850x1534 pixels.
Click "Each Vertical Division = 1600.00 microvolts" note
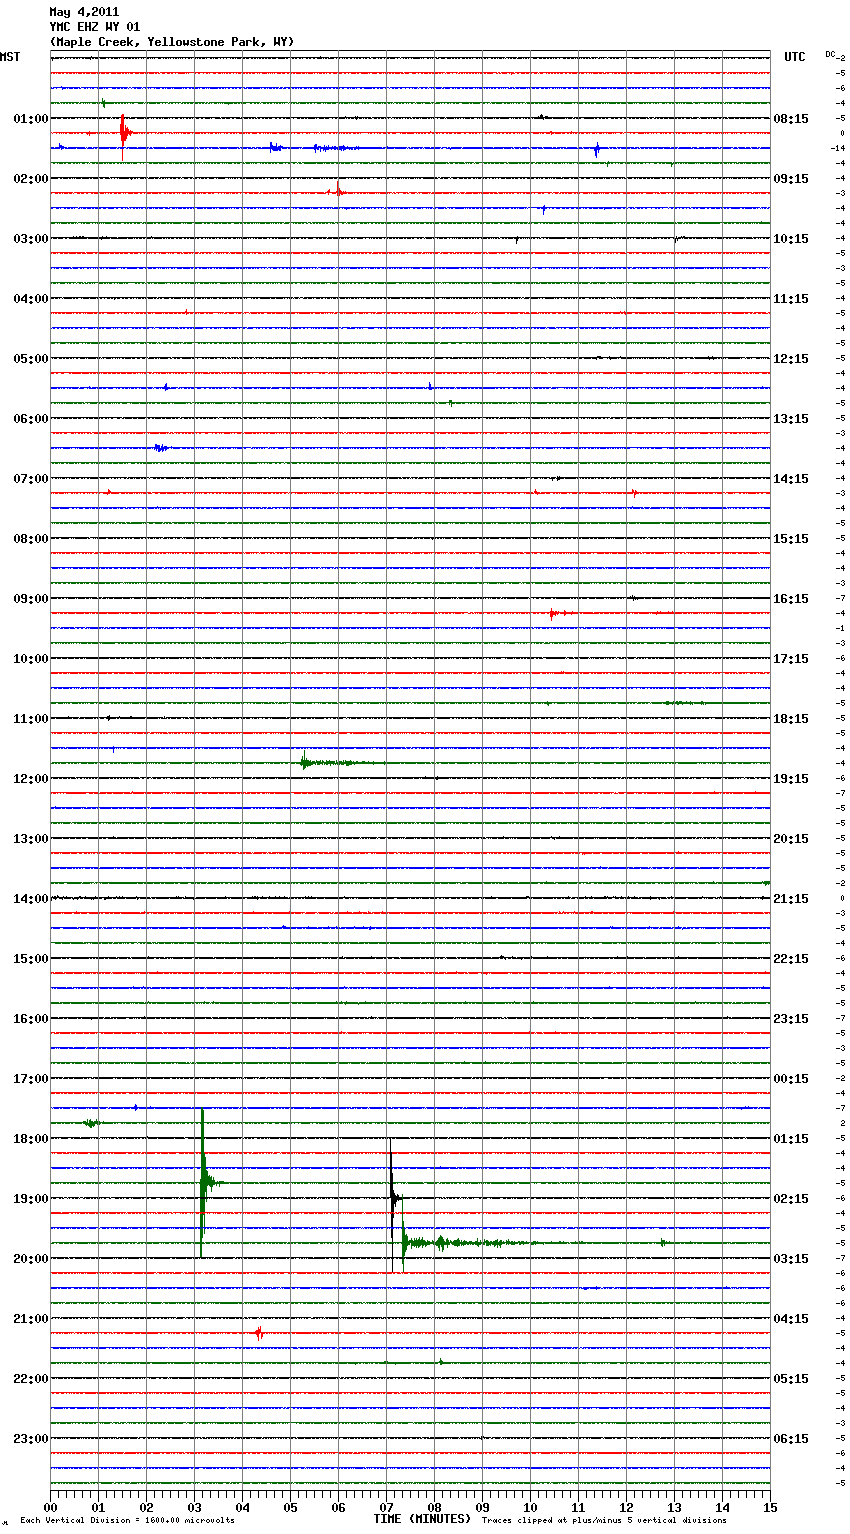pyautogui.click(x=127, y=1521)
